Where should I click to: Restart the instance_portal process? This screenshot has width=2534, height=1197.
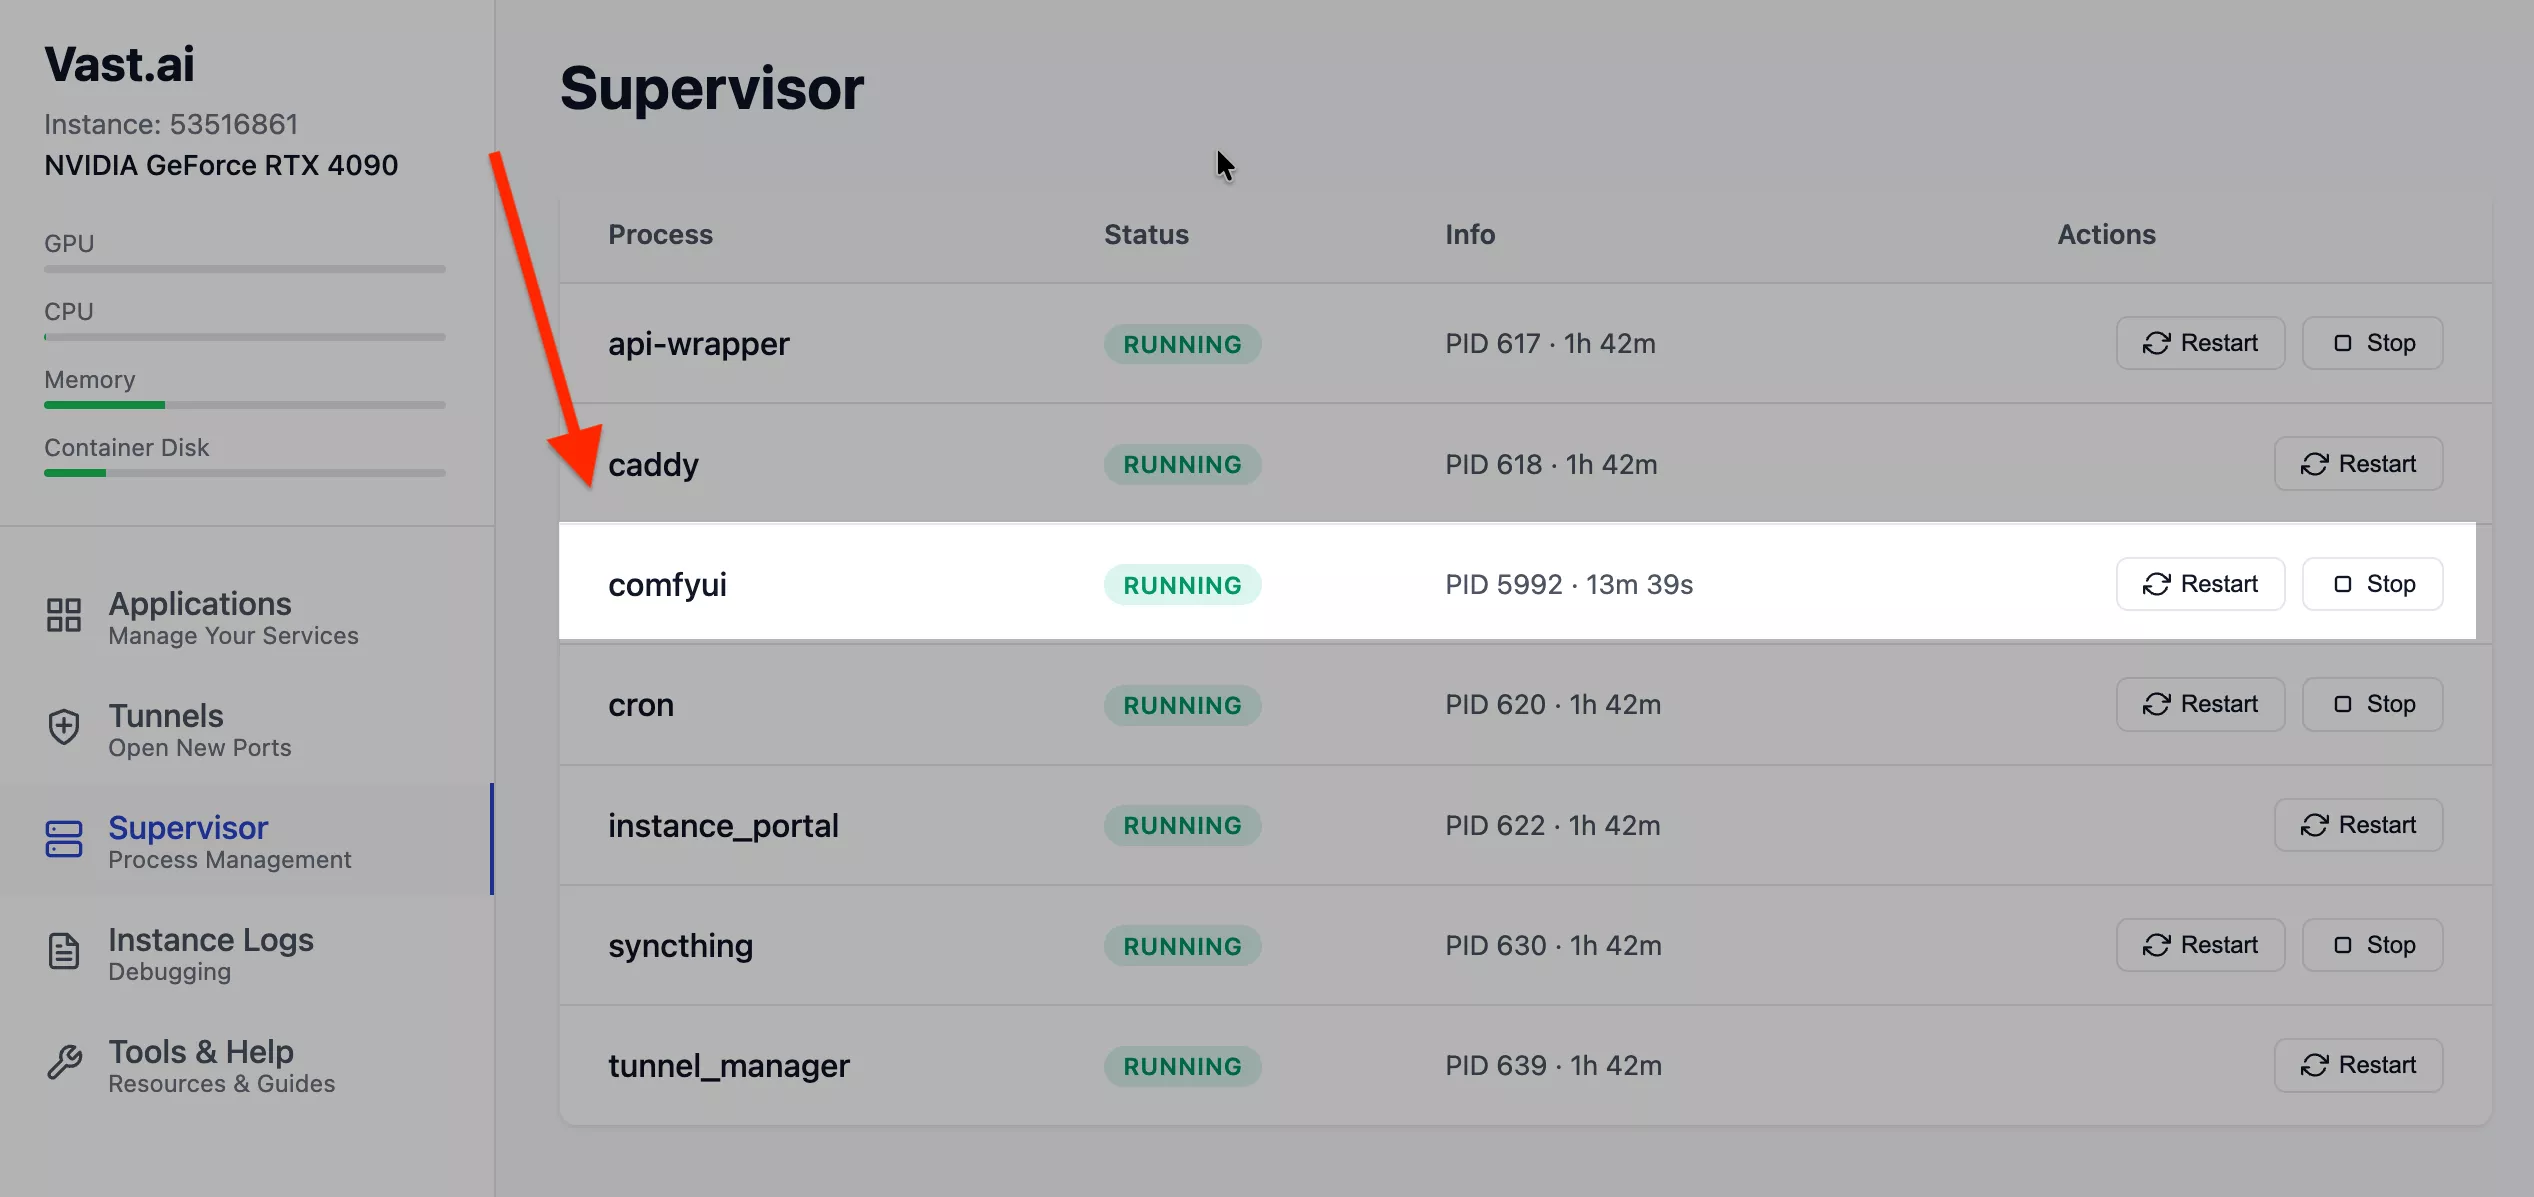tap(2358, 825)
